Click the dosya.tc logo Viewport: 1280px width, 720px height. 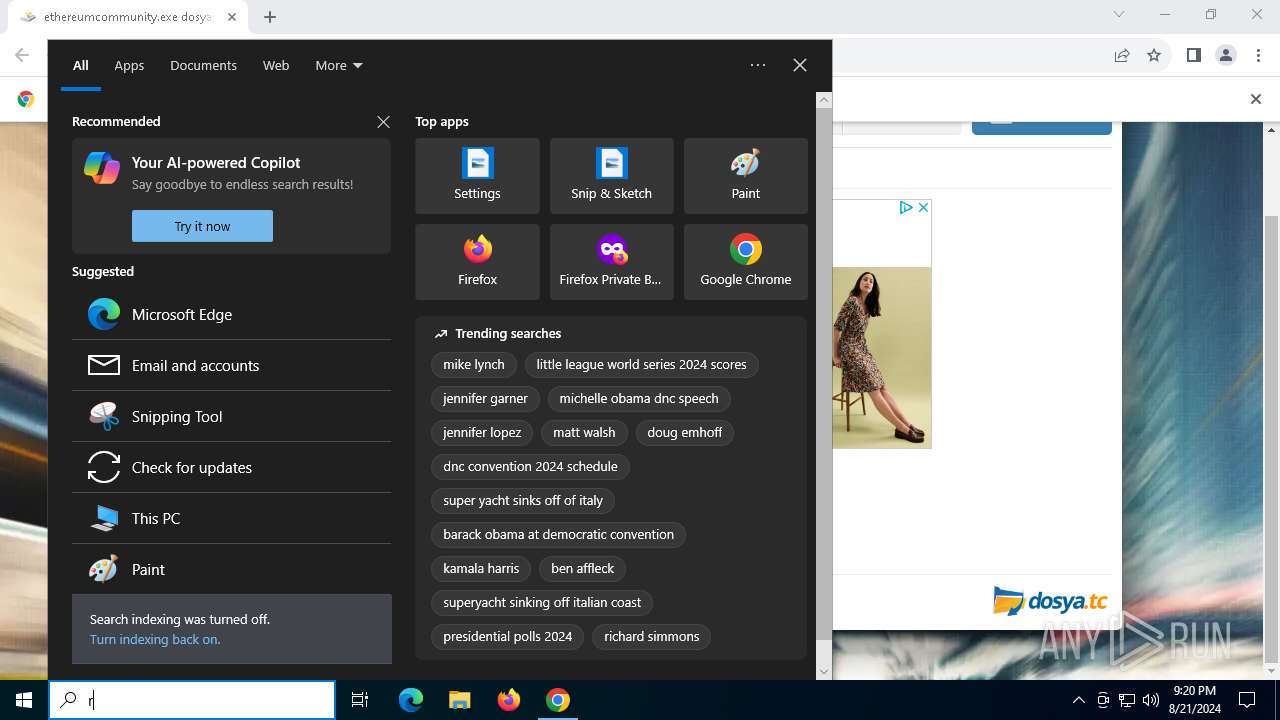1050,601
